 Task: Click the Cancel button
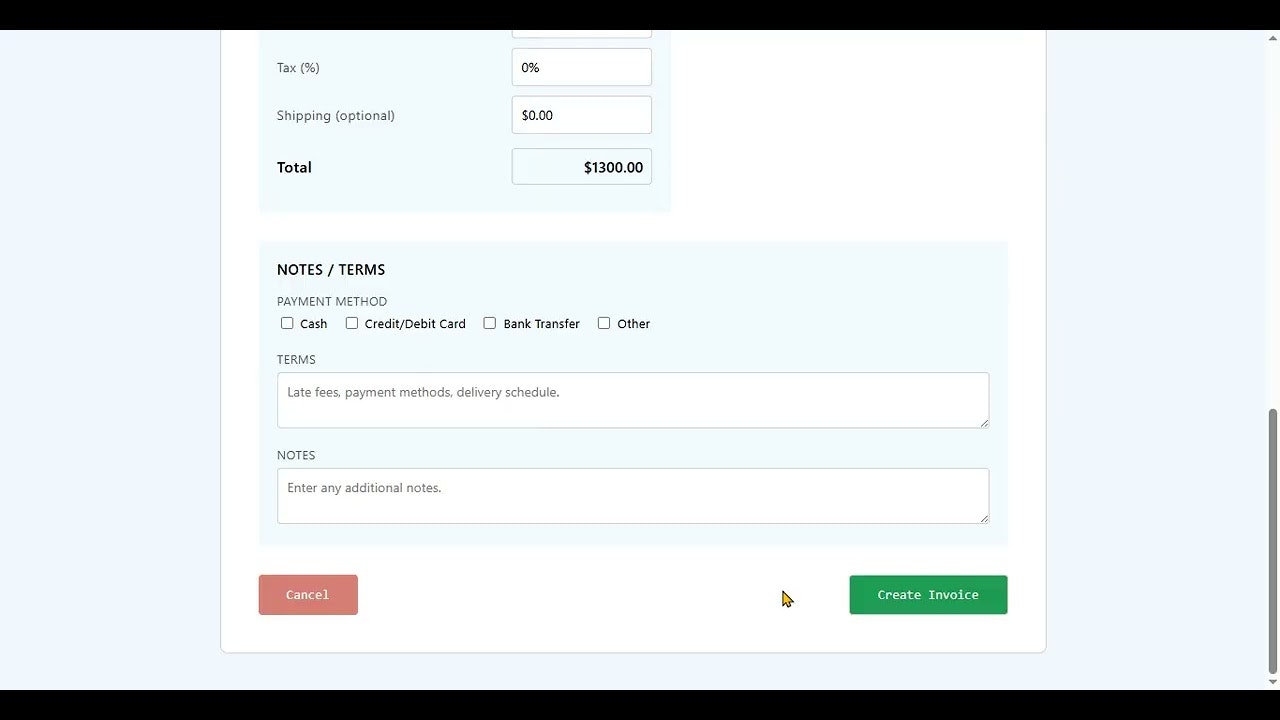[307, 594]
